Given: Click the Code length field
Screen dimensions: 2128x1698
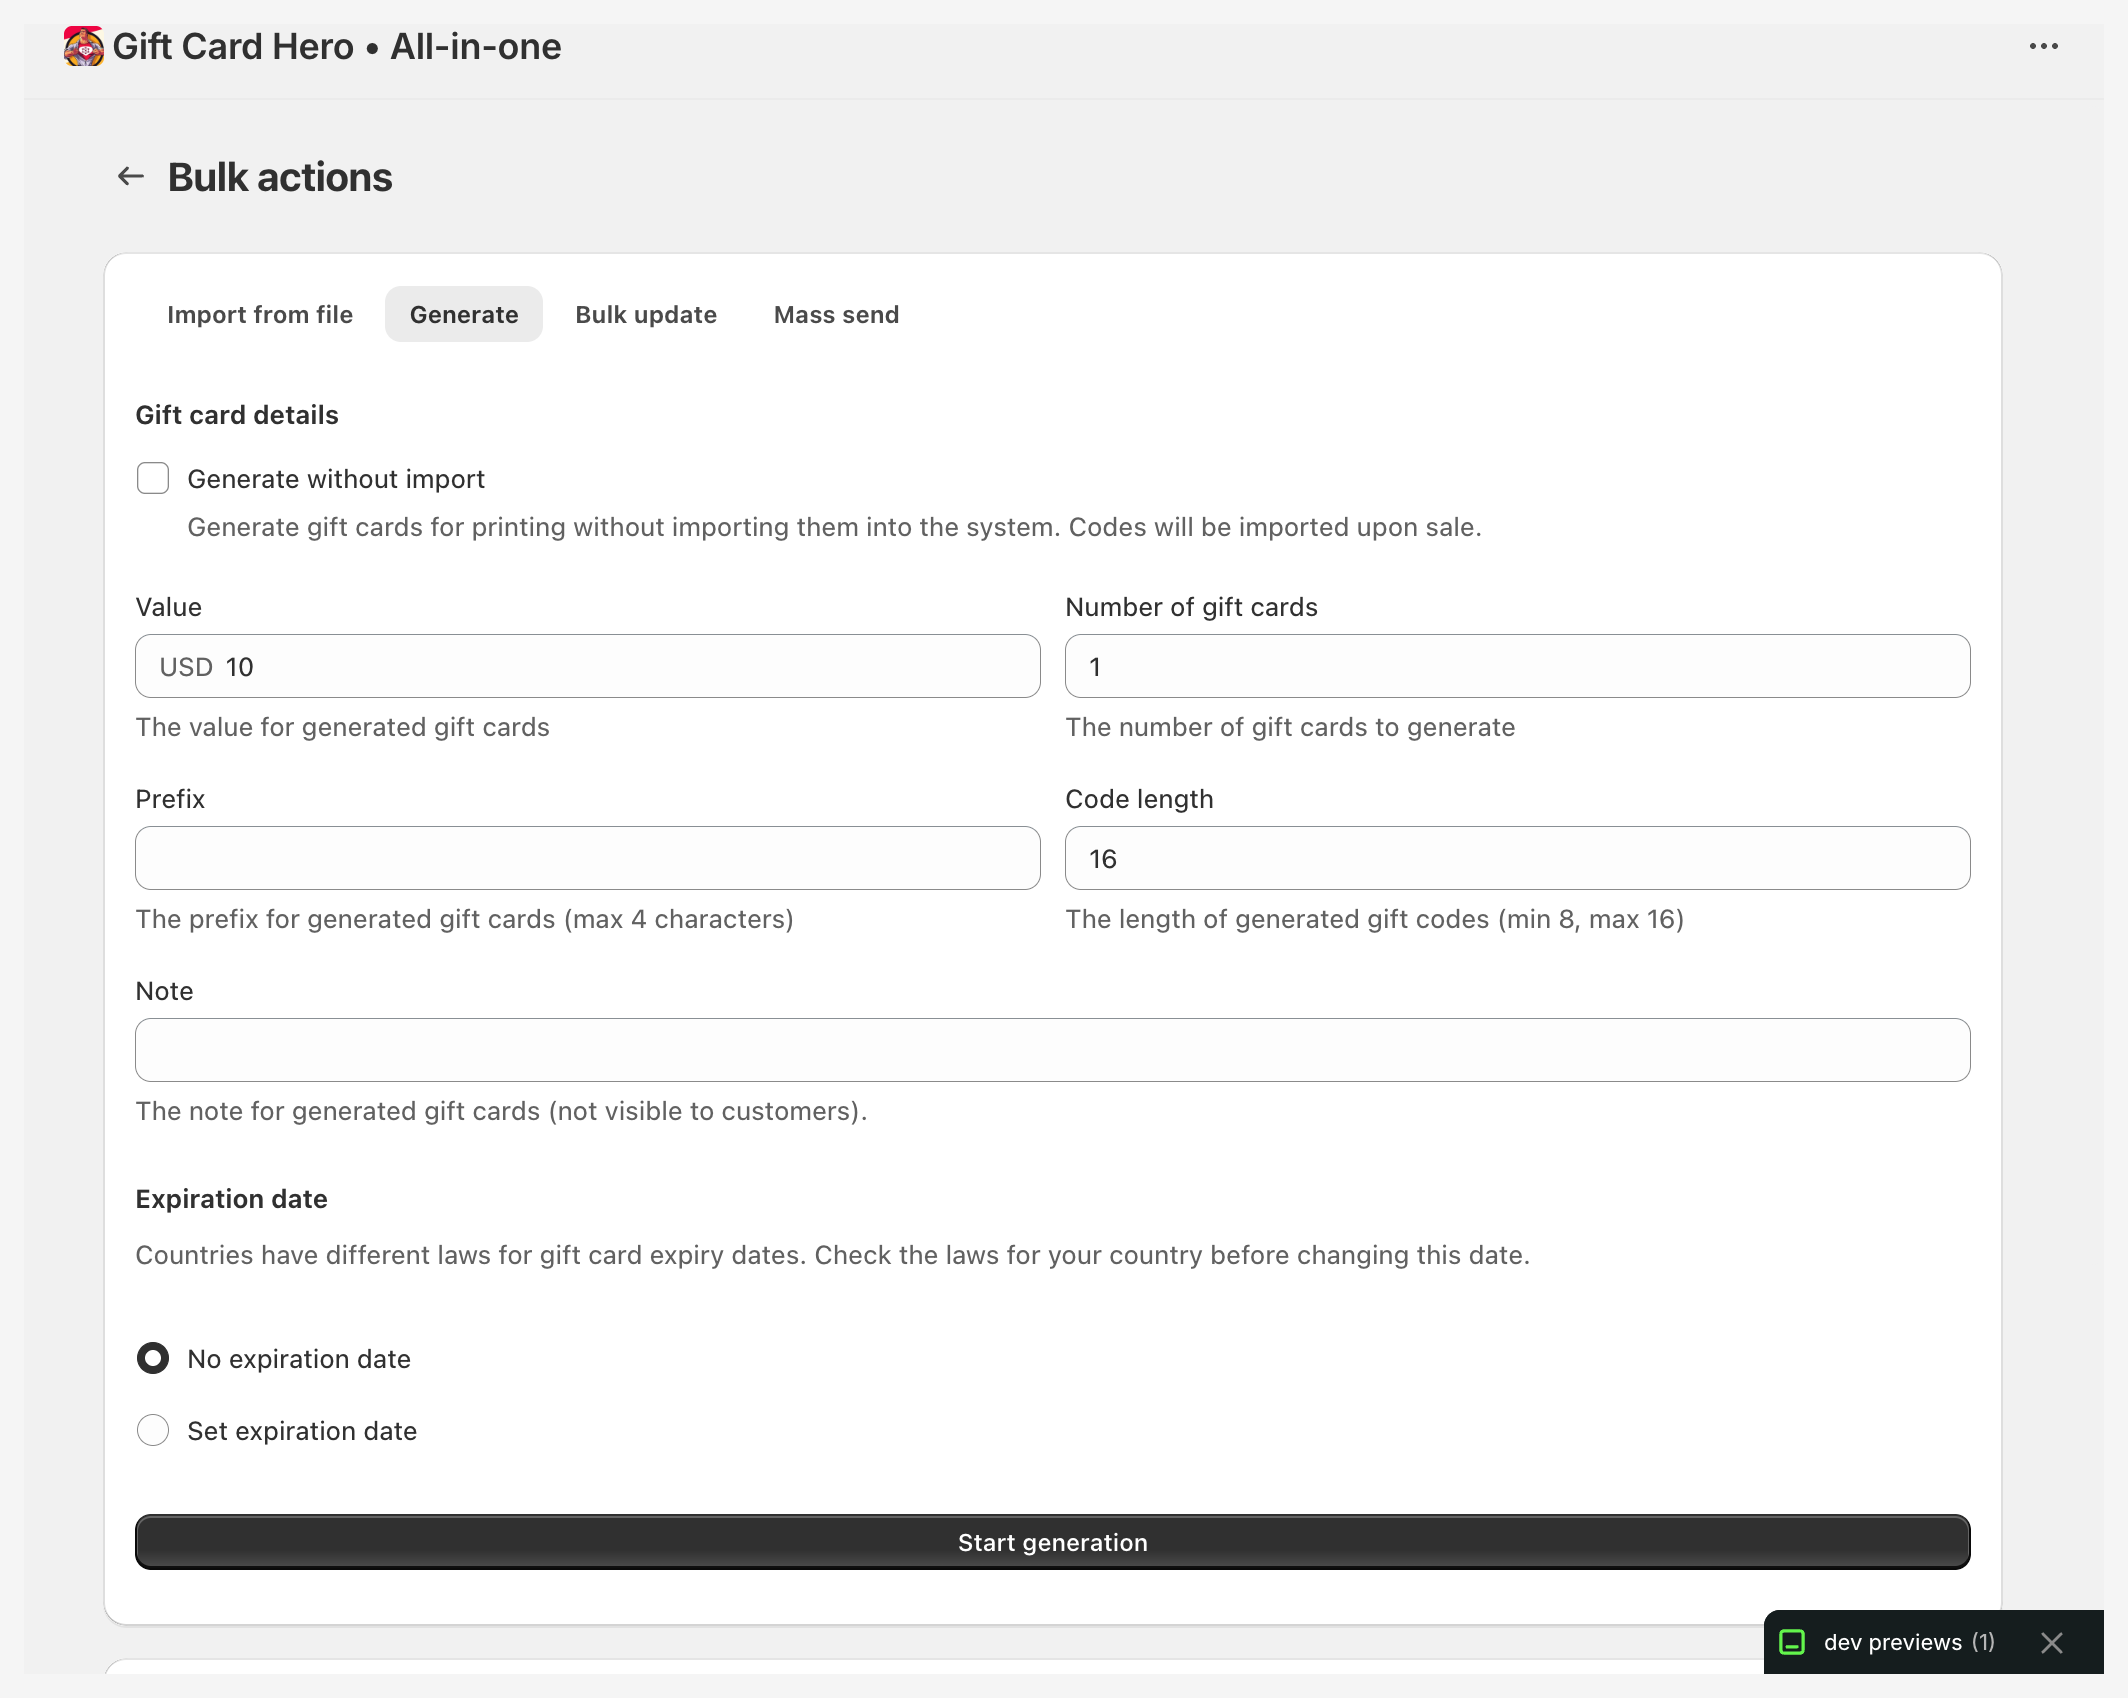Looking at the screenshot, I should tap(1517, 859).
